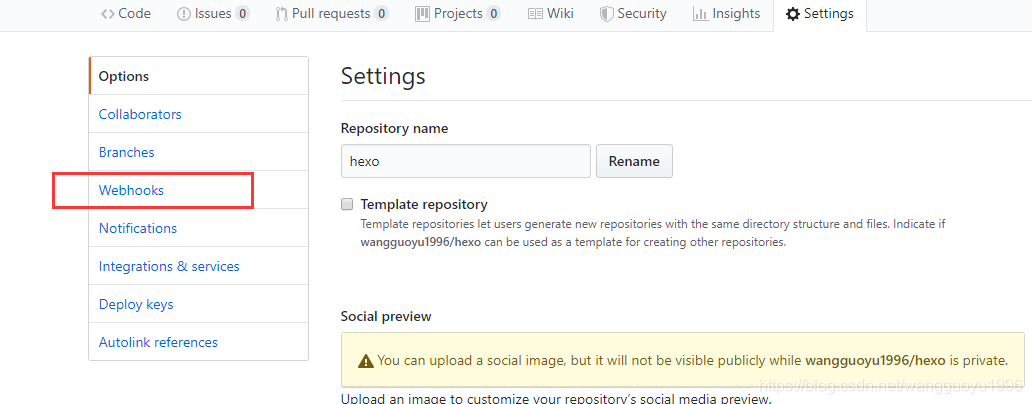Open Deploy keys settings
Viewport: 1032px width, 404px height.
[198, 304]
